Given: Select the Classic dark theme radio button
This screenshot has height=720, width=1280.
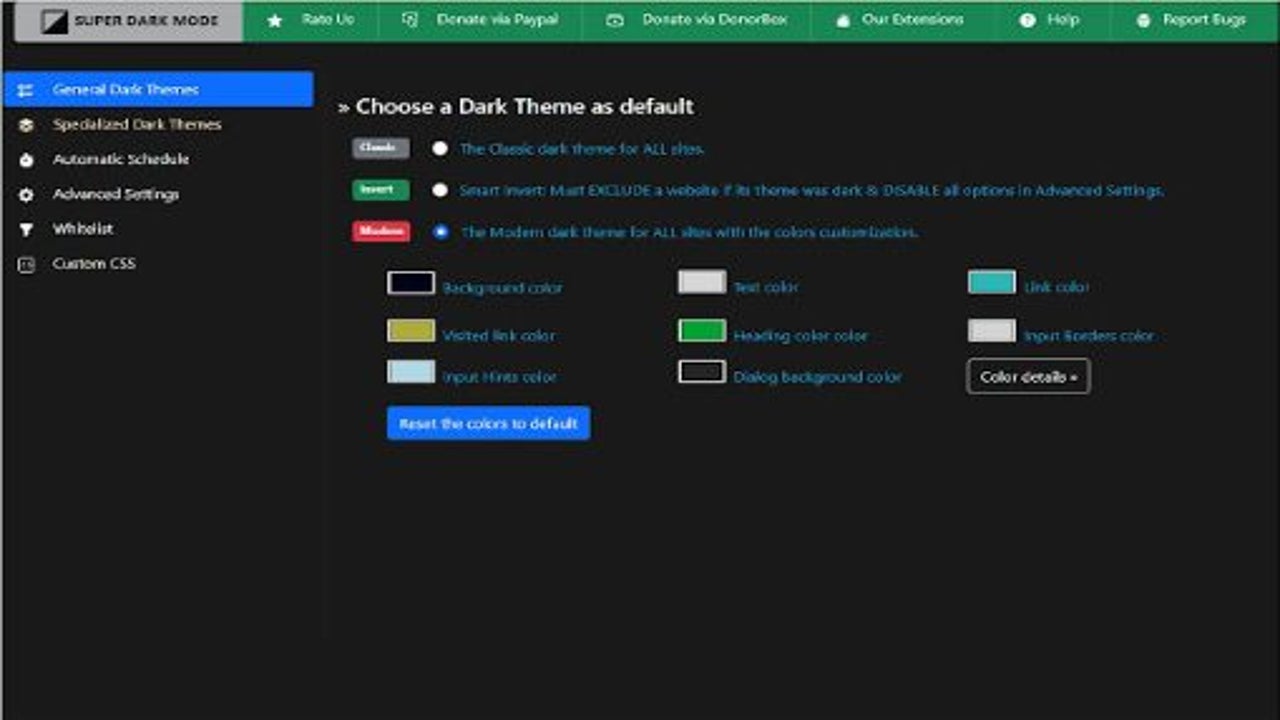Looking at the screenshot, I should [x=440, y=148].
